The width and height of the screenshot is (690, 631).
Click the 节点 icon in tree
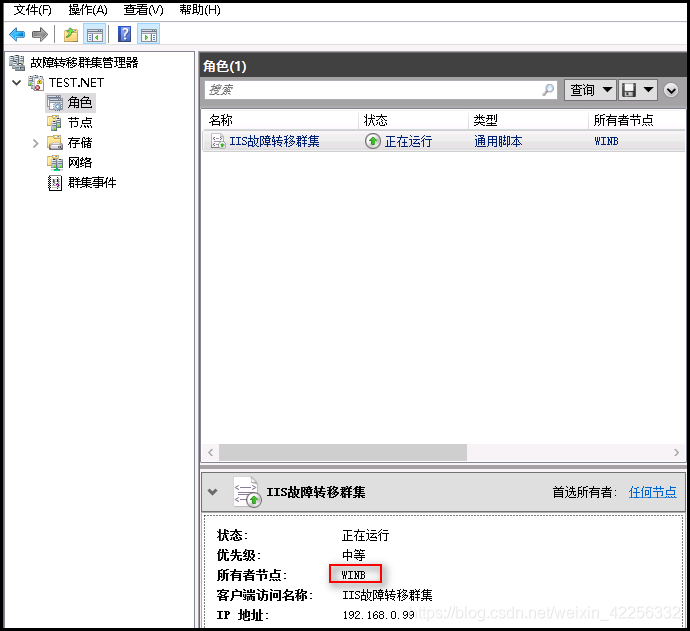[55, 122]
